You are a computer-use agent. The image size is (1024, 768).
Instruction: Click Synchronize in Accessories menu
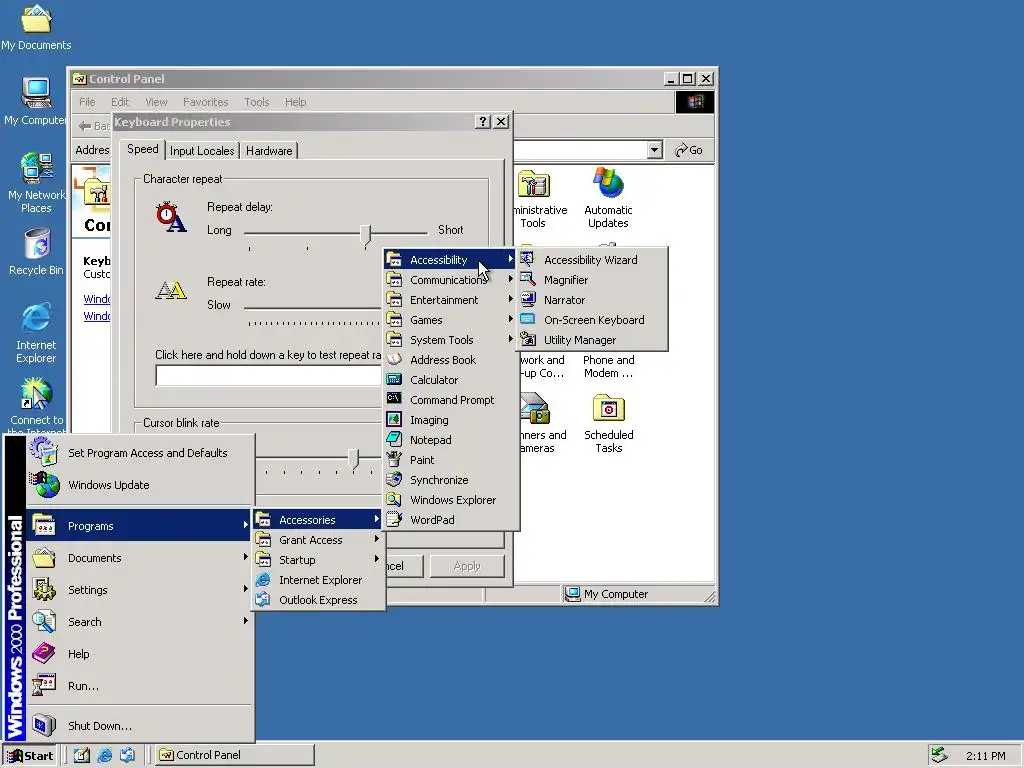[x=451, y=480]
